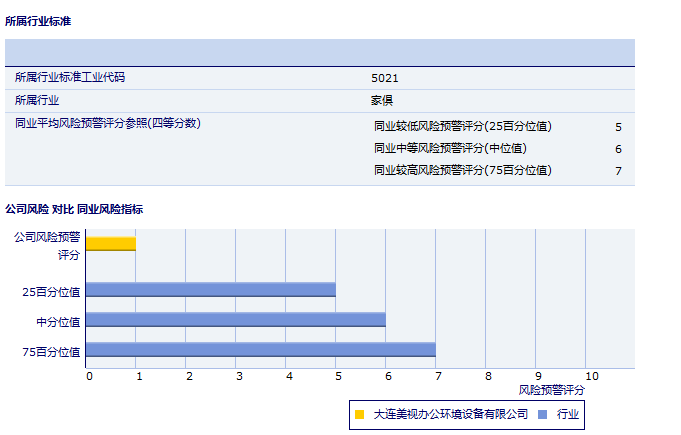Viewport: 681px width, 435px height.
Task: Select 同业较高风险预警评分(75百分位值) text
Action: (462, 170)
